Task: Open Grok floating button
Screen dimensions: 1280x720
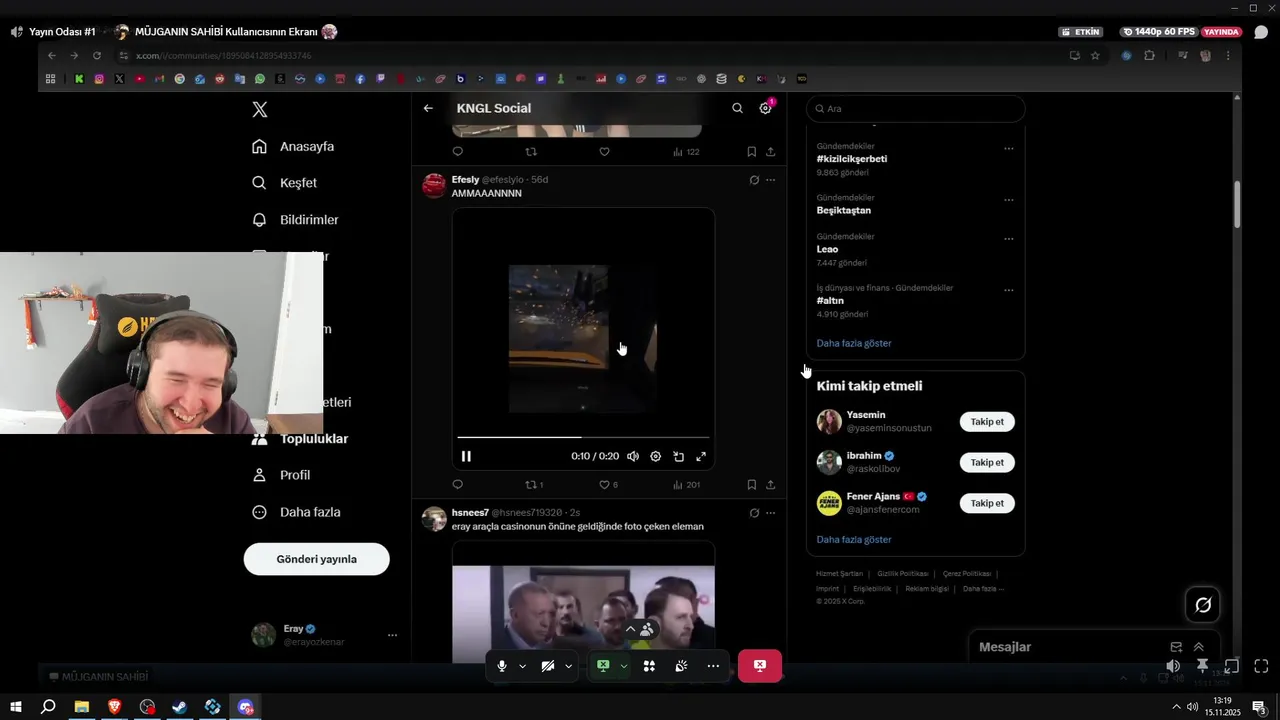Action: (x=1203, y=605)
